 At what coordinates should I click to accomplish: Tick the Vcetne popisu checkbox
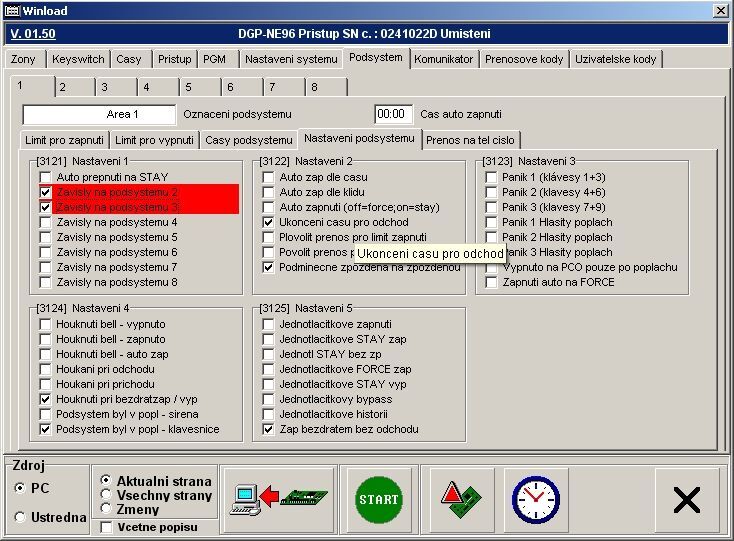[107, 526]
